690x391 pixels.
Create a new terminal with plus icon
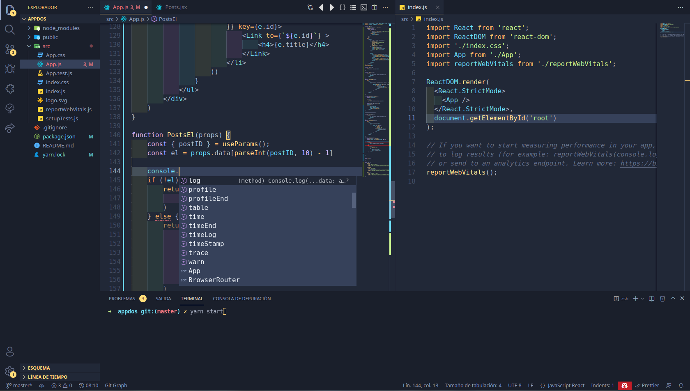(635, 299)
